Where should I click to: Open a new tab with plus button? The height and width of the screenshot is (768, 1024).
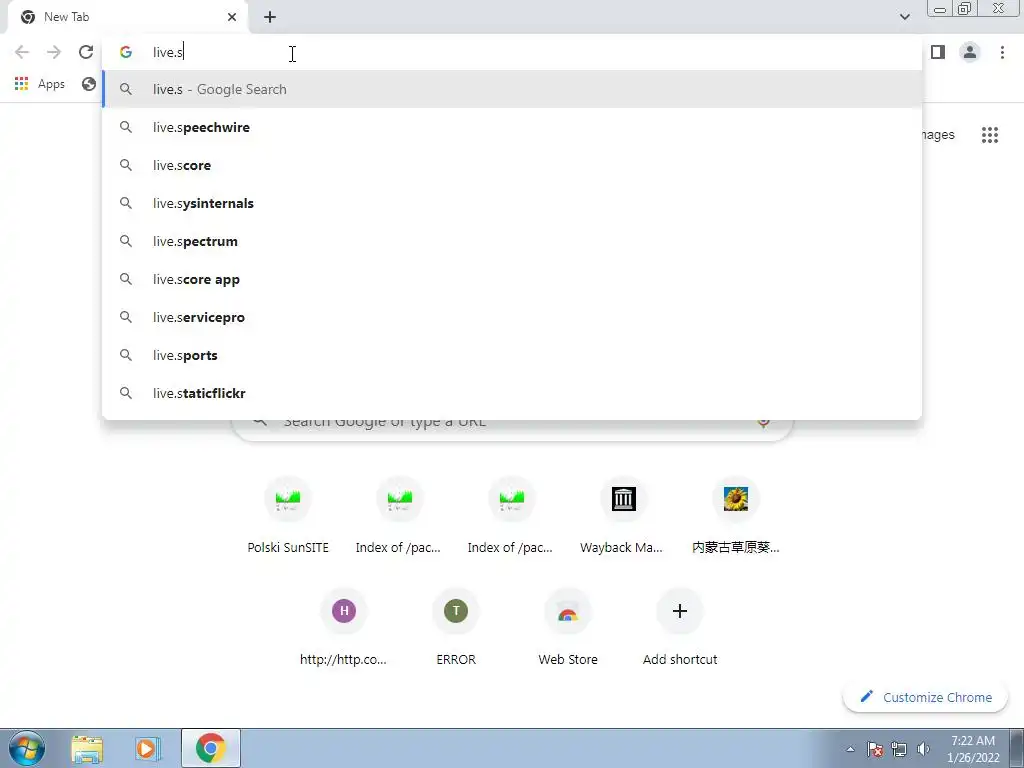270,17
